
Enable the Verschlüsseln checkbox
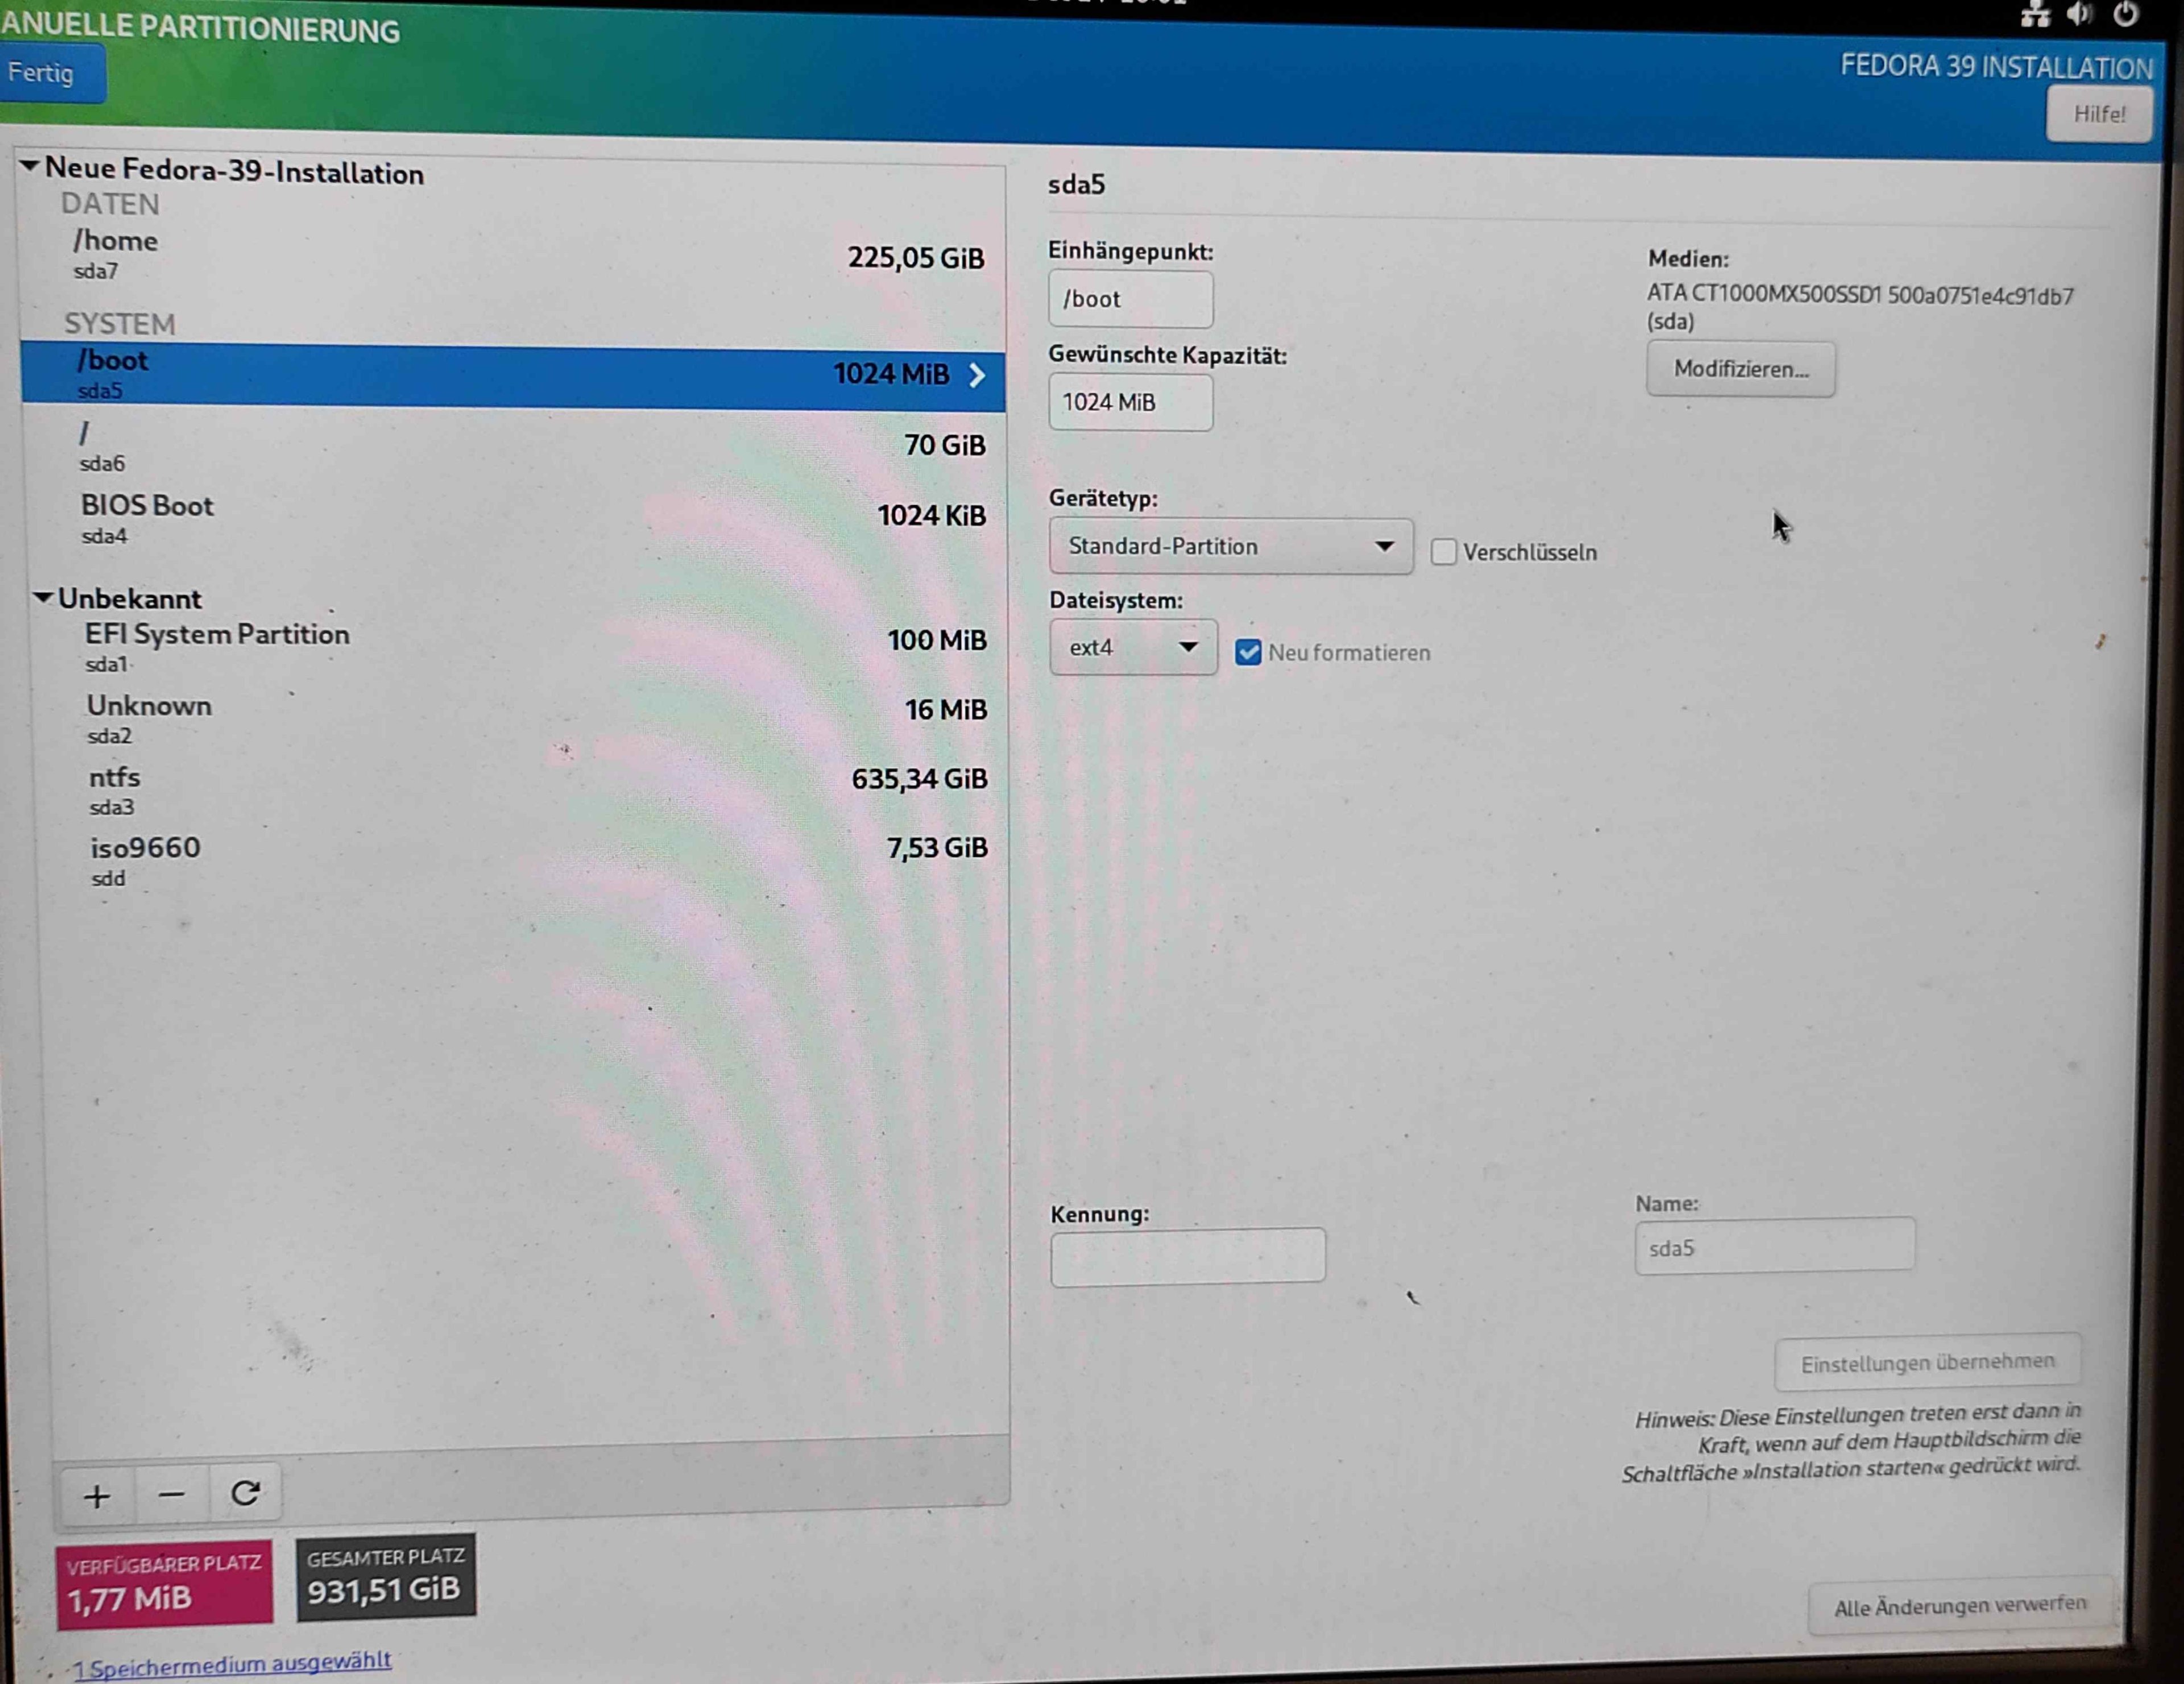[x=1443, y=552]
